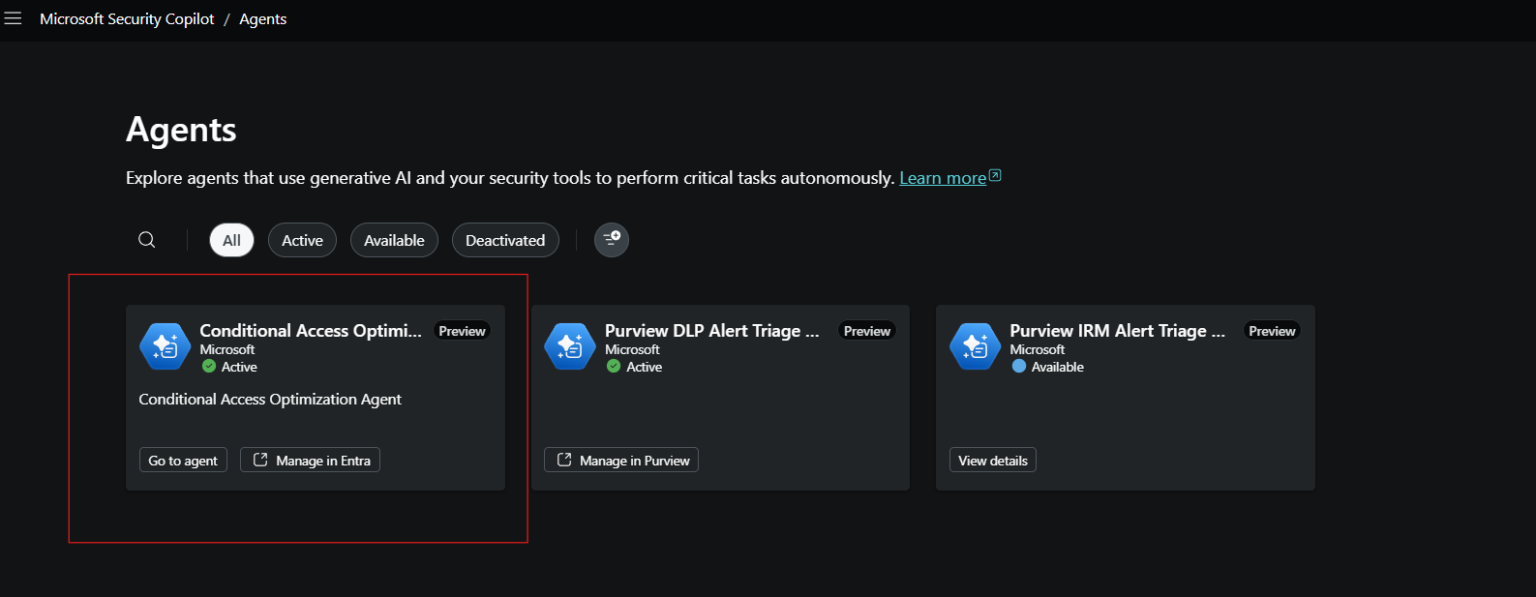Click the Purview IRM Alert Triage agent icon
The height and width of the screenshot is (597, 1536).
click(x=975, y=345)
